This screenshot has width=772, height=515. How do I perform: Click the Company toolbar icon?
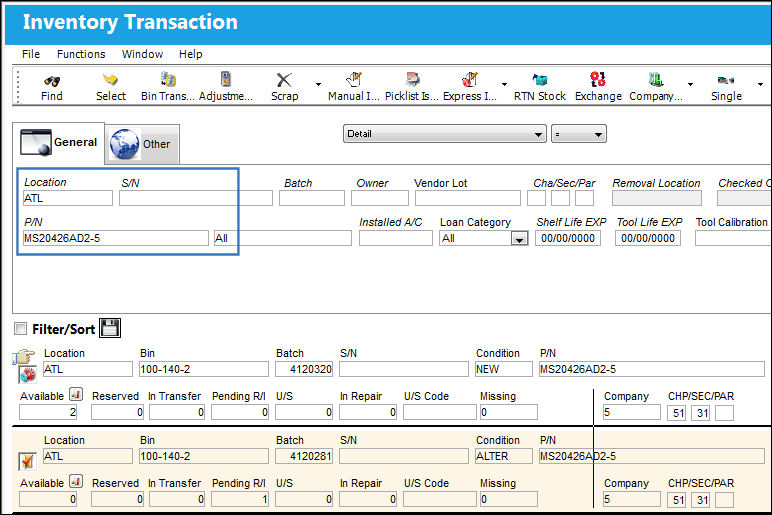coord(656,79)
